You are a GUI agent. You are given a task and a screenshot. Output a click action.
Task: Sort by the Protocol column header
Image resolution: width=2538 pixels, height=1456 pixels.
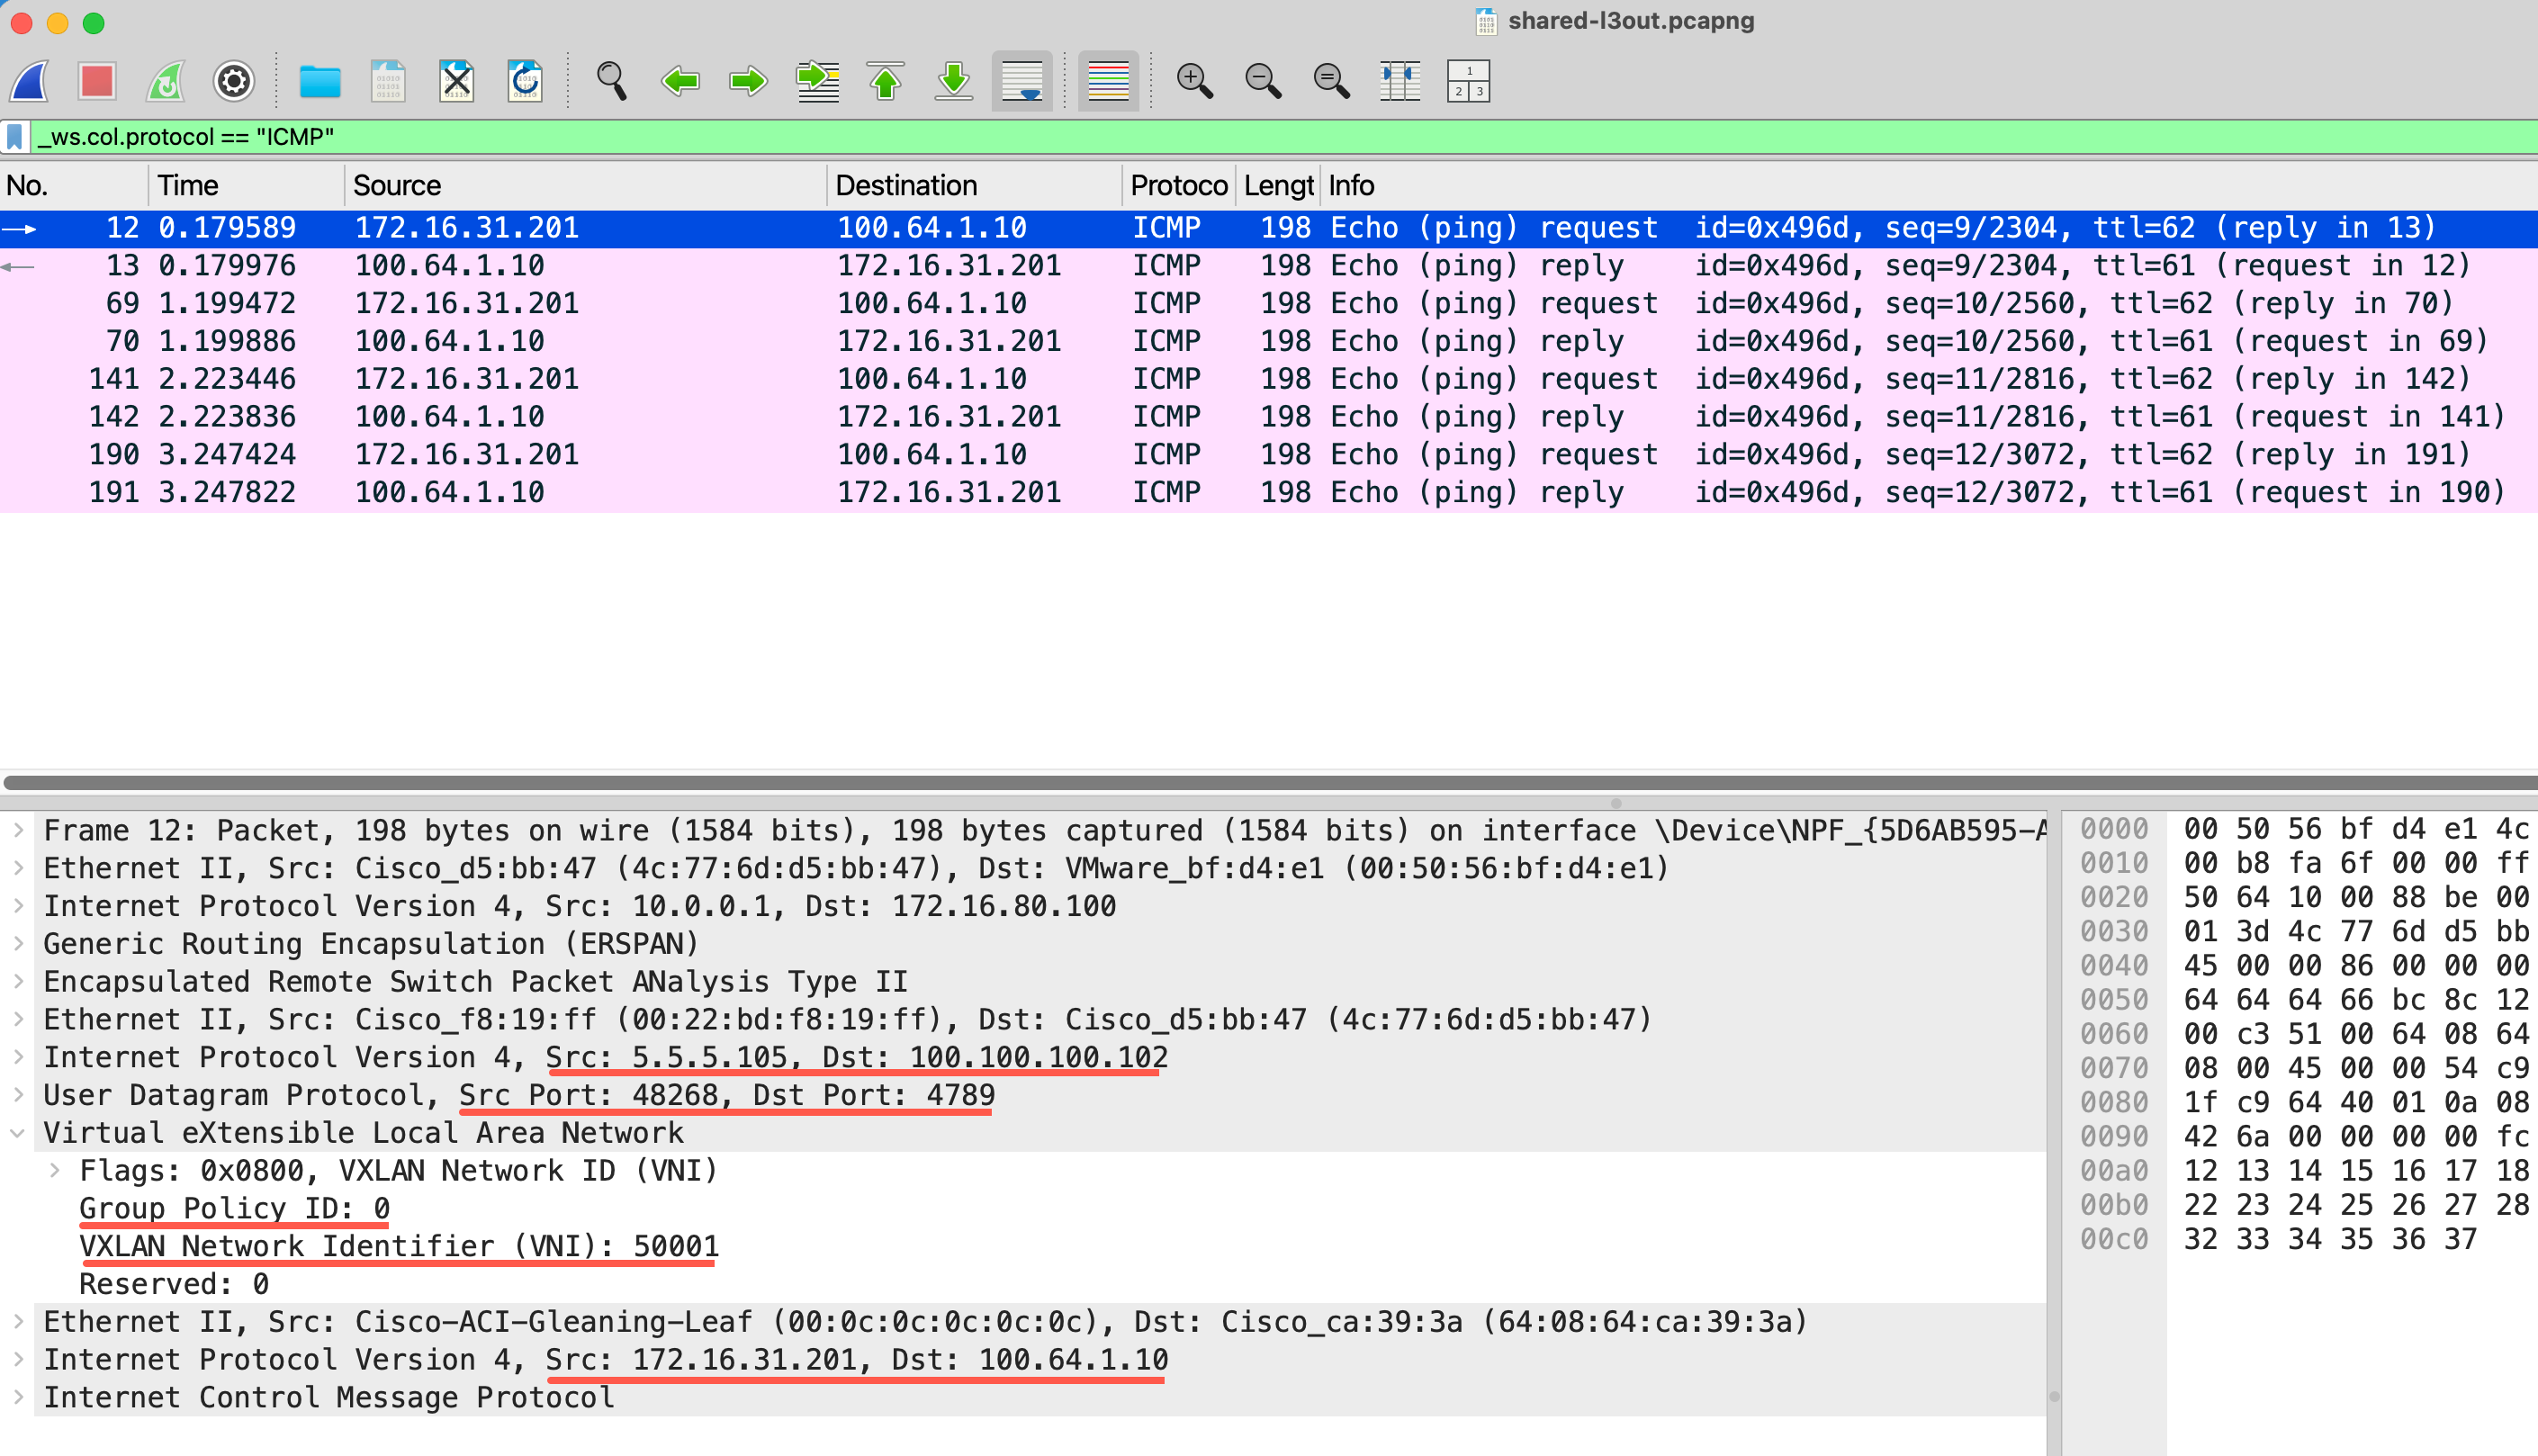tap(1178, 186)
